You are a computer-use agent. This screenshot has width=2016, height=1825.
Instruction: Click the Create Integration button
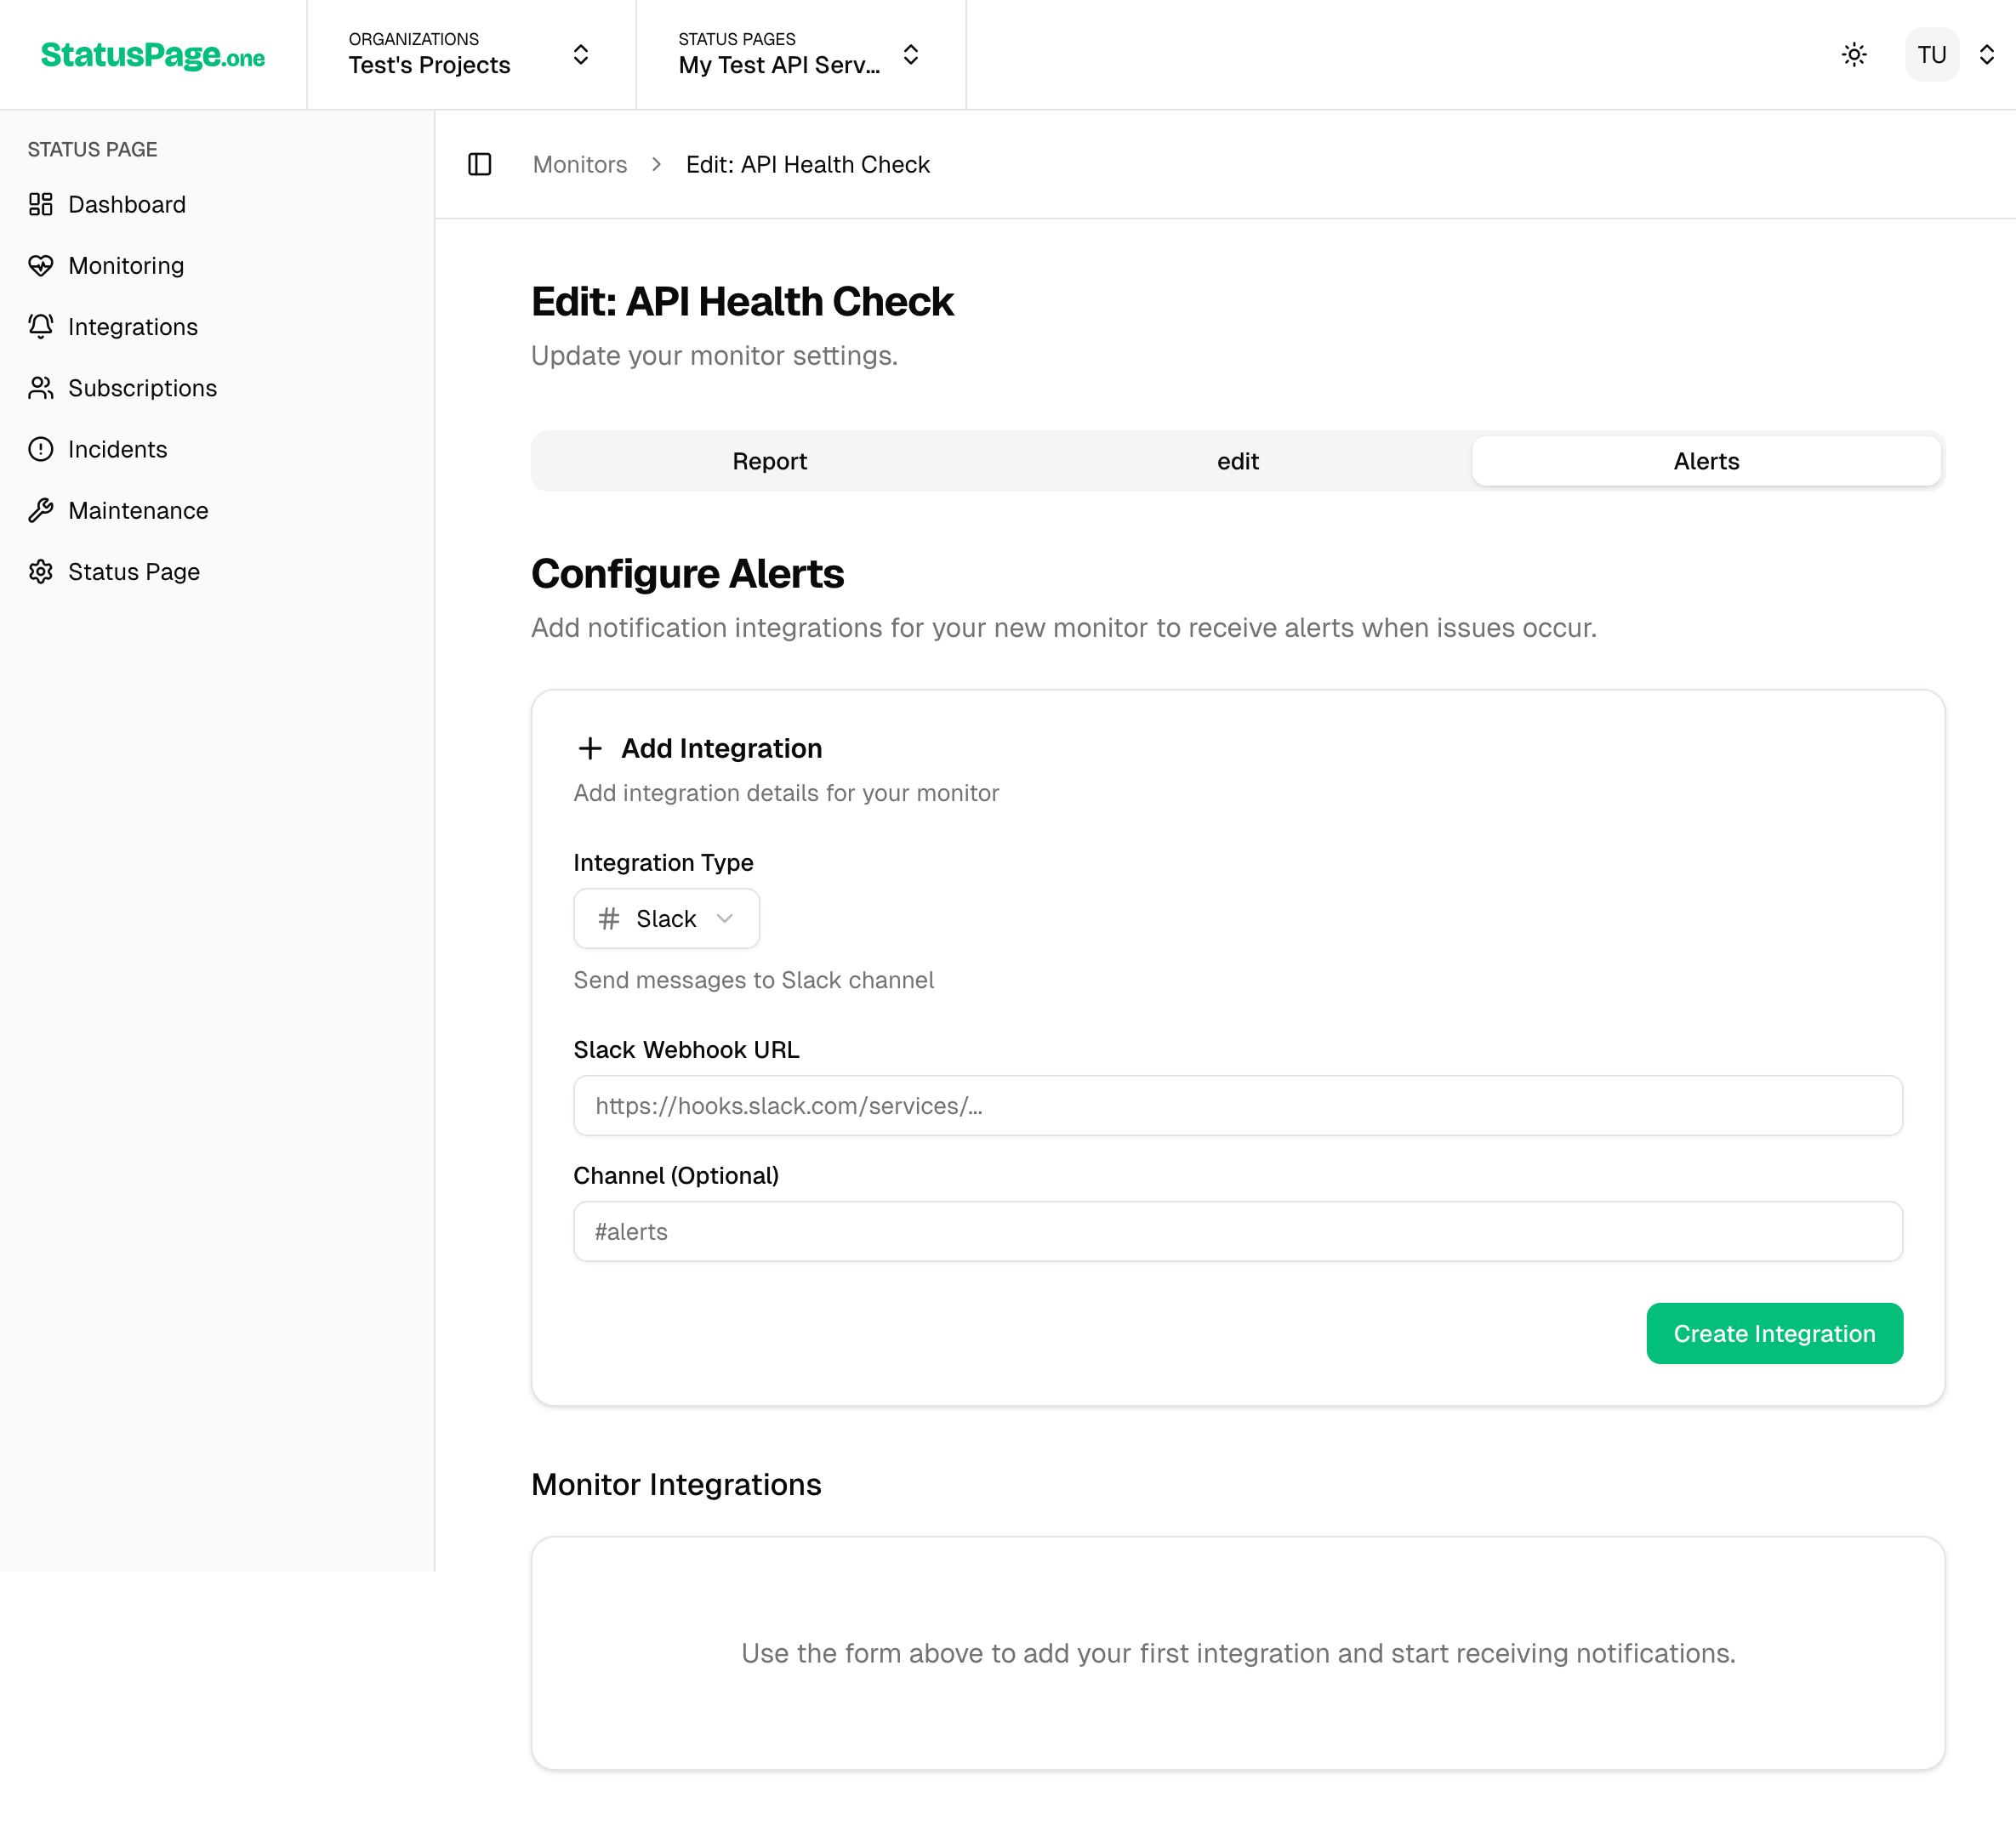(x=1774, y=1333)
